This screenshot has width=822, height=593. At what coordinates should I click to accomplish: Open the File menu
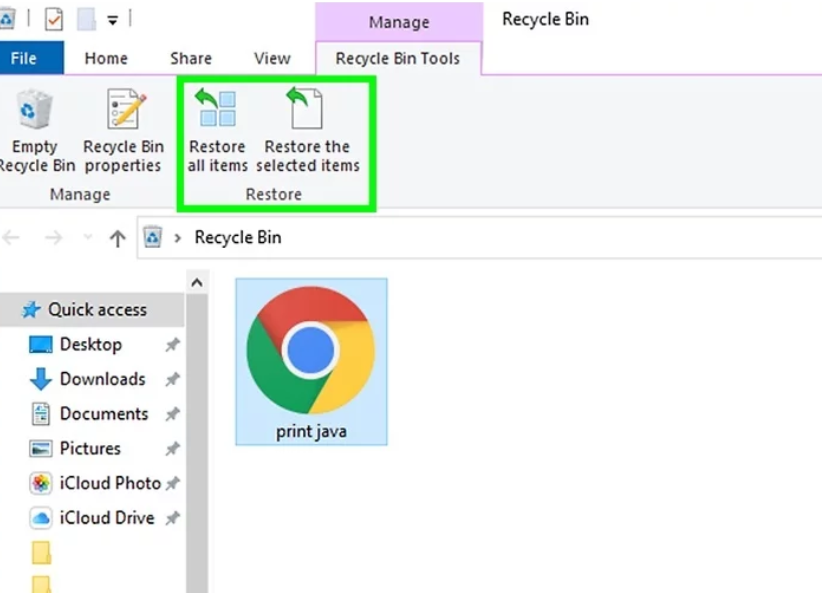[x=24, y=58]
